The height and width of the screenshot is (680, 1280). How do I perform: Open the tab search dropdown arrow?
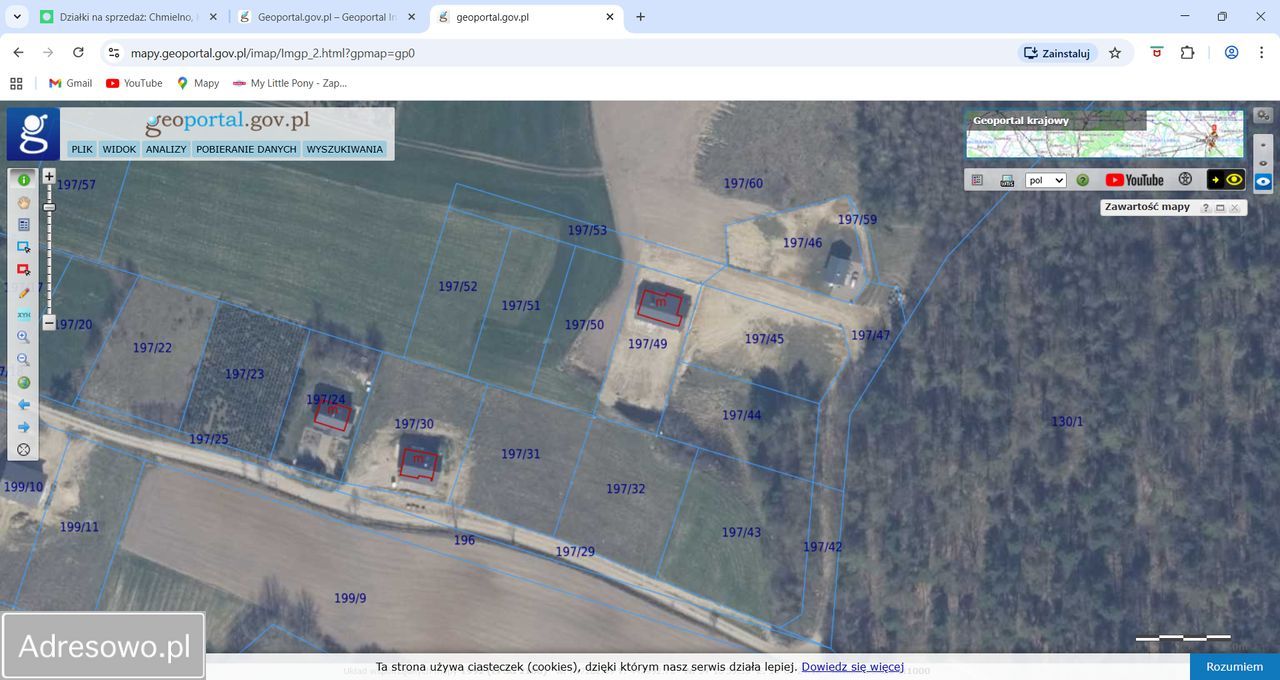tap(17, 17)
